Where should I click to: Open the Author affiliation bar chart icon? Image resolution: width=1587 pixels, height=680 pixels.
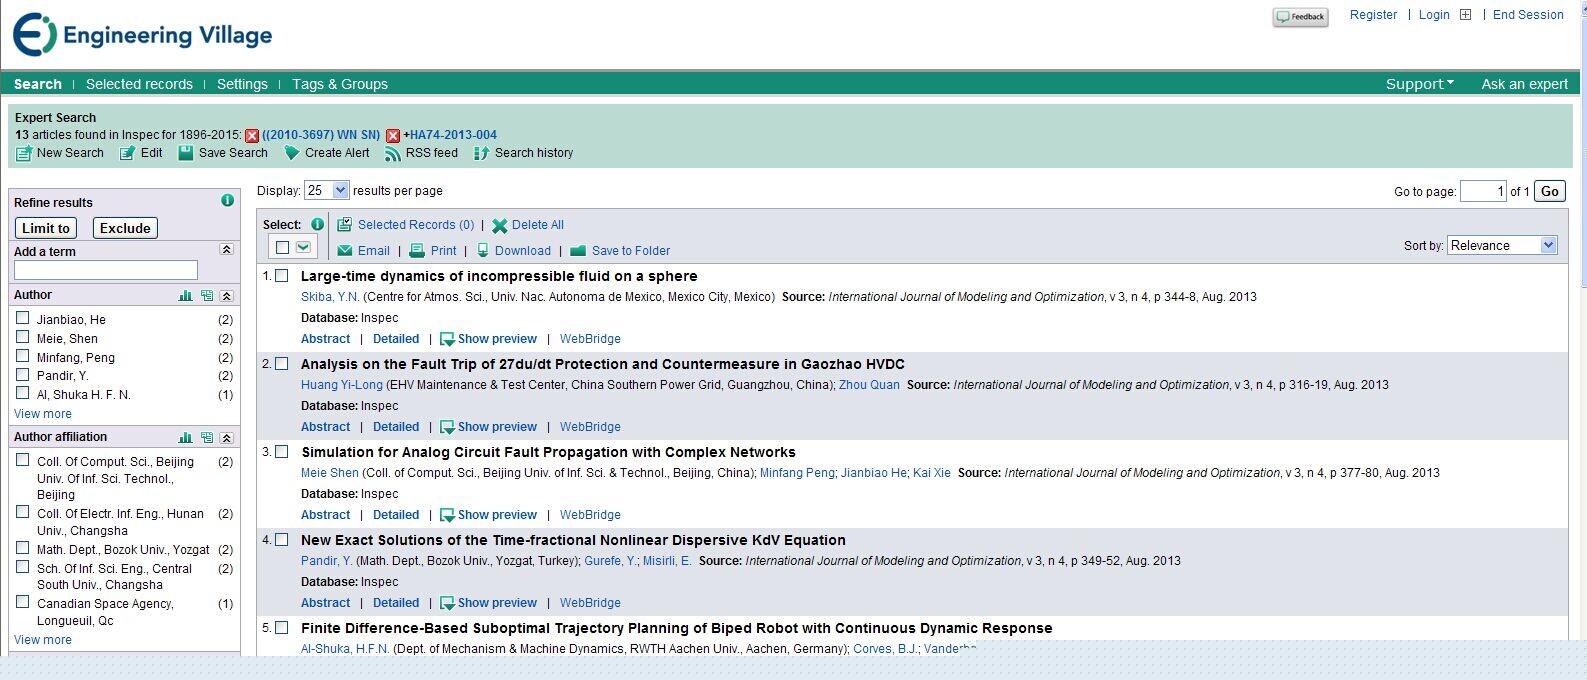185,438
